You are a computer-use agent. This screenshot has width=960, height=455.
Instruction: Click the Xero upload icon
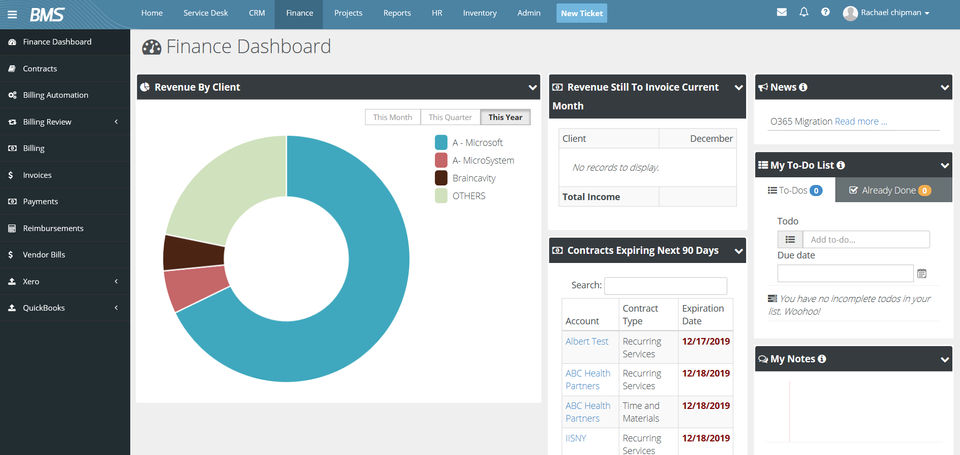point(12,282)
